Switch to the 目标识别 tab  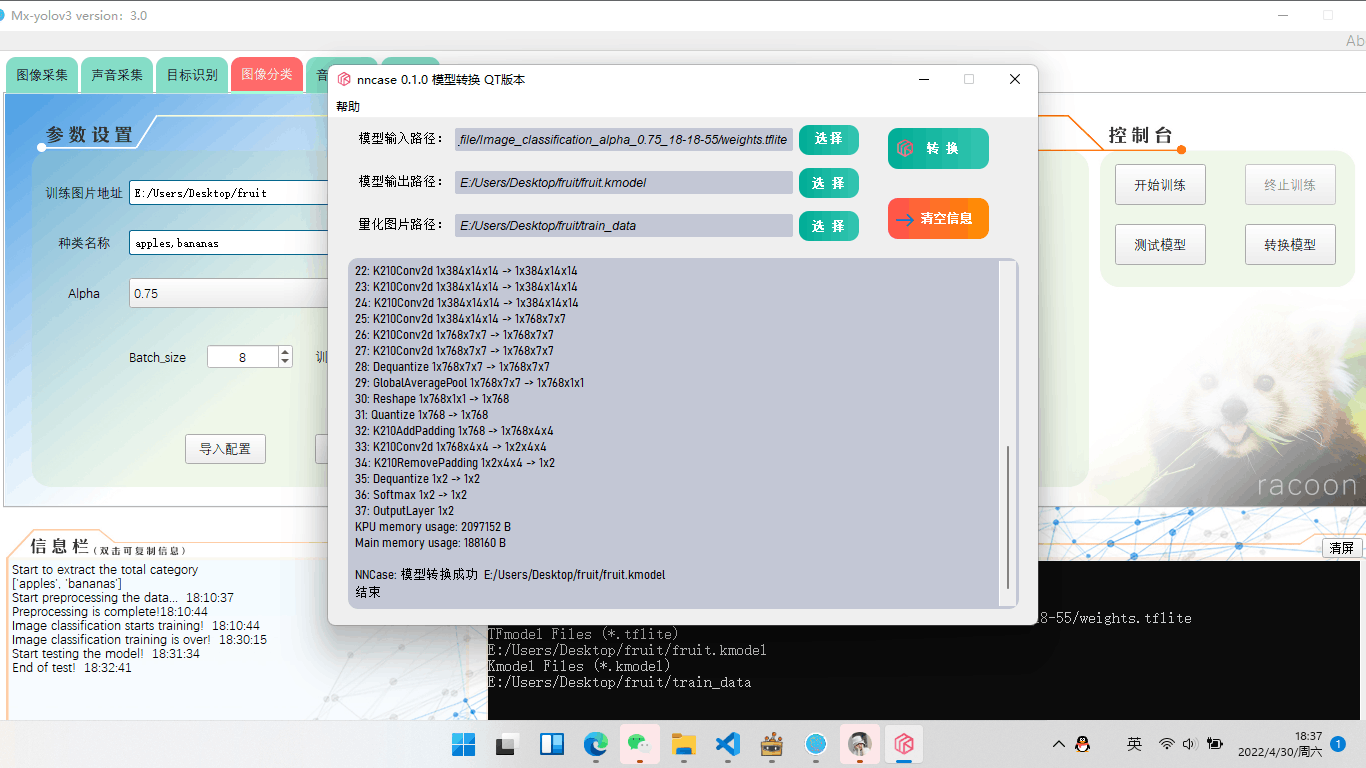[191, 74]
